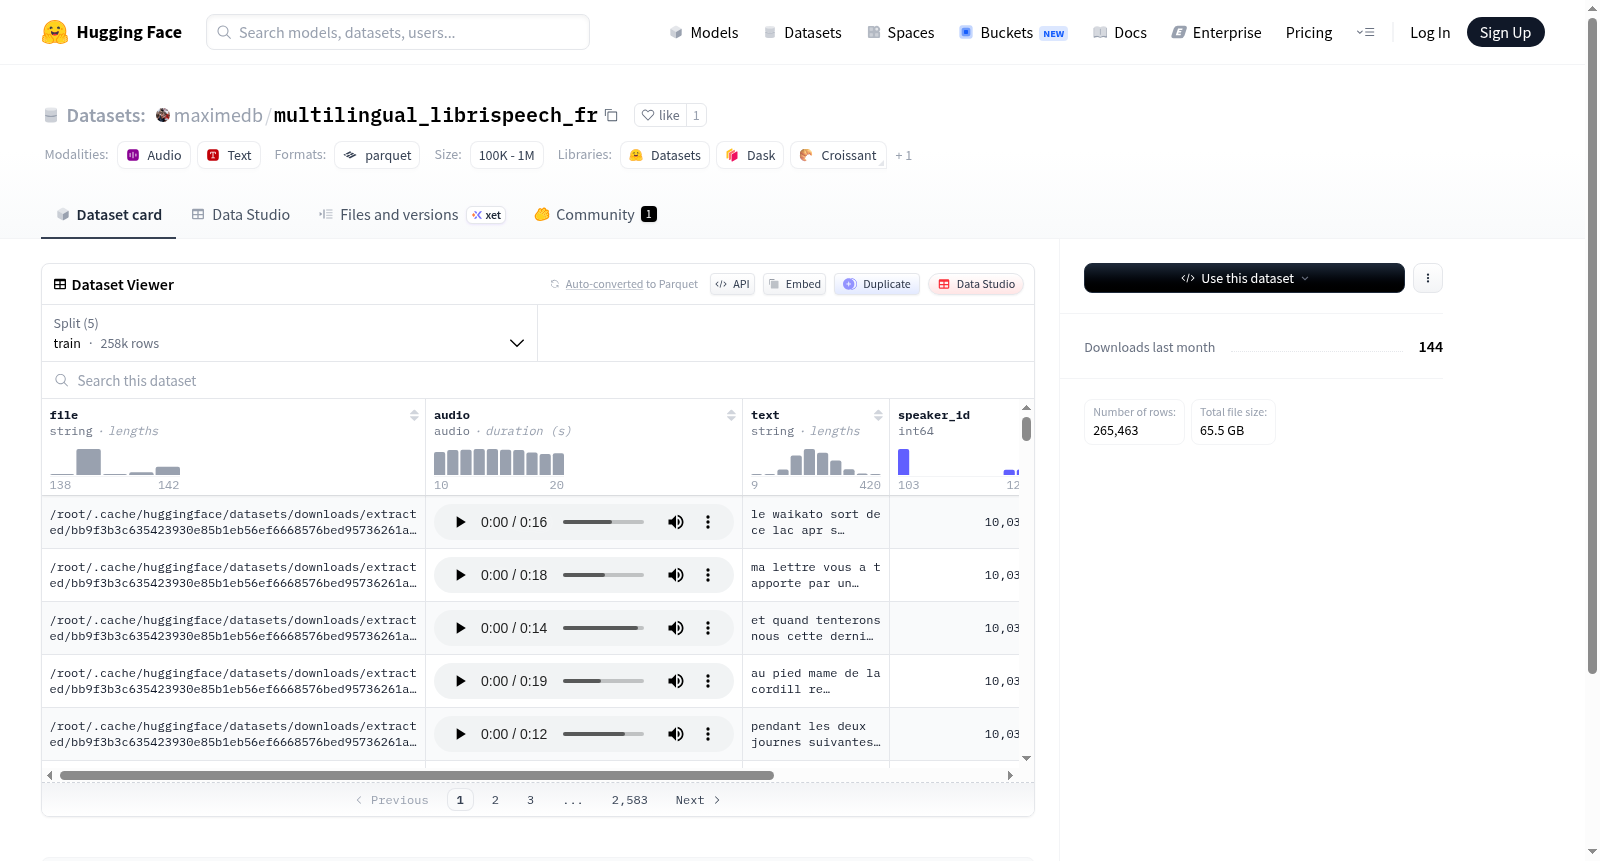This screenshot has height=861, width=1600.
Task: Click the Auto-converted to Parquet link
Action: coord(631,284)
